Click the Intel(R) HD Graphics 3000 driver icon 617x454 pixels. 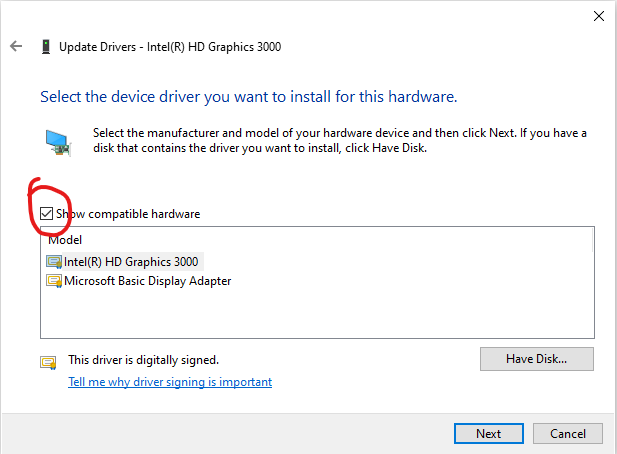pyautogui.click(x=54, y=262)
